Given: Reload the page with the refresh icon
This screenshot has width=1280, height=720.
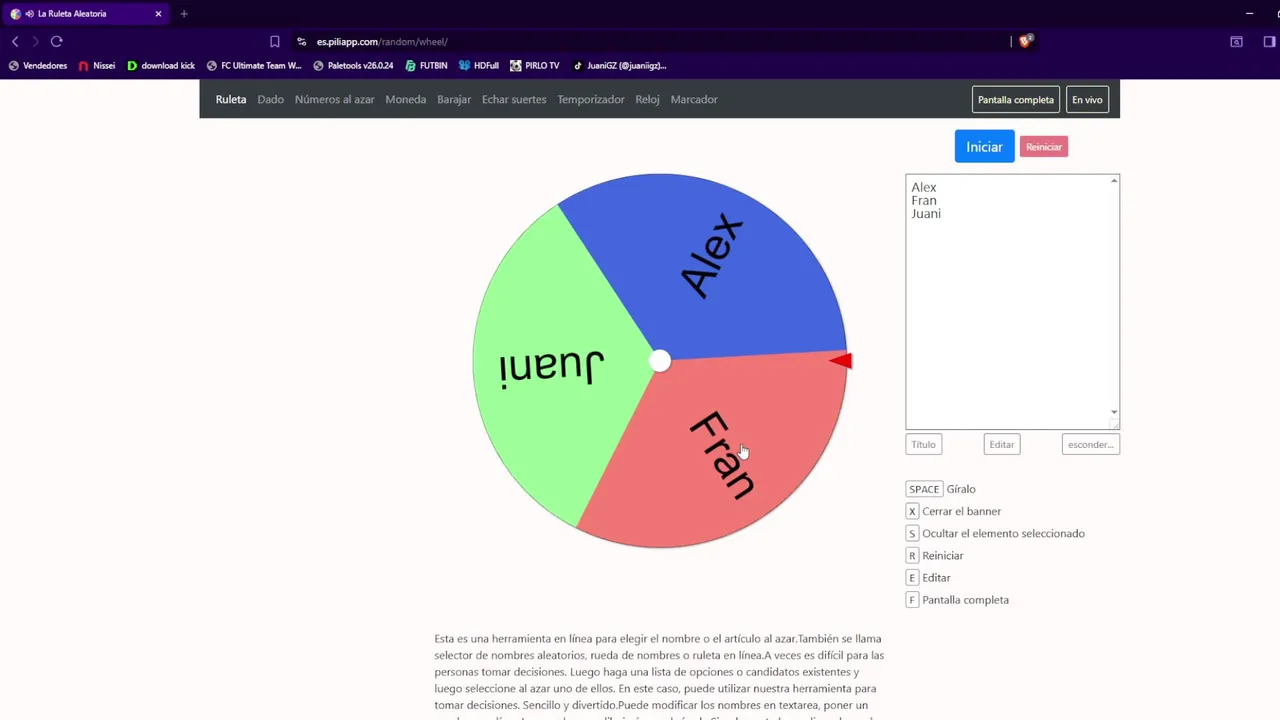Looking at the screenshot, I should 56,41.
